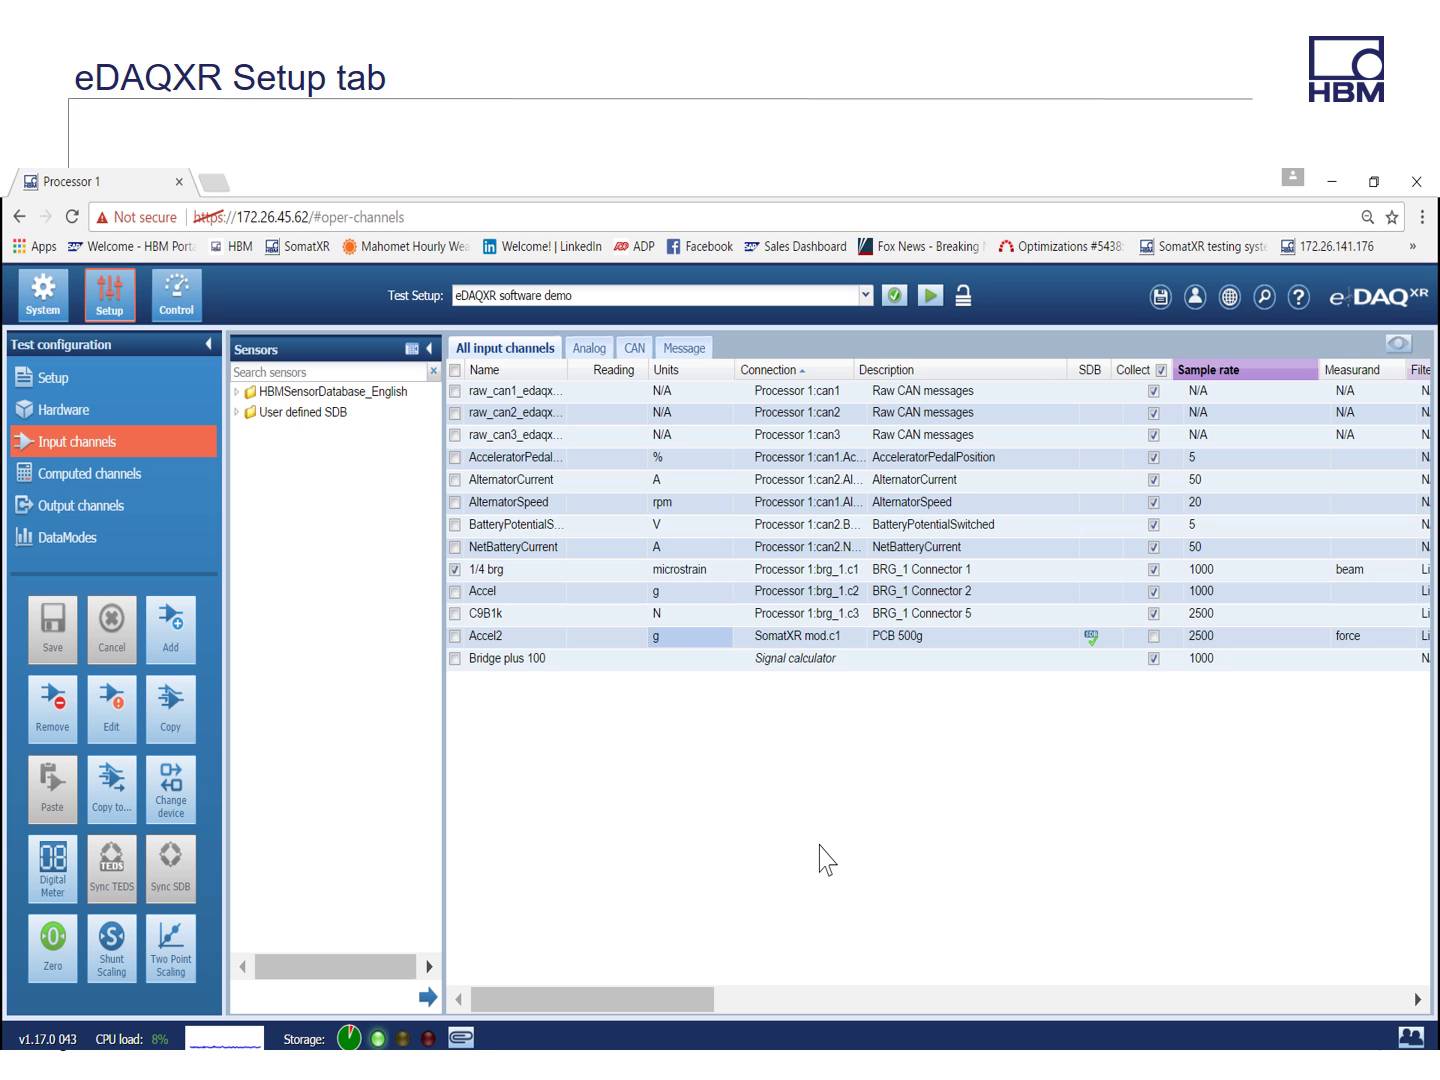Switch to the CAN tab
Screen dimensions: 1440x1080
click(634, 348)
